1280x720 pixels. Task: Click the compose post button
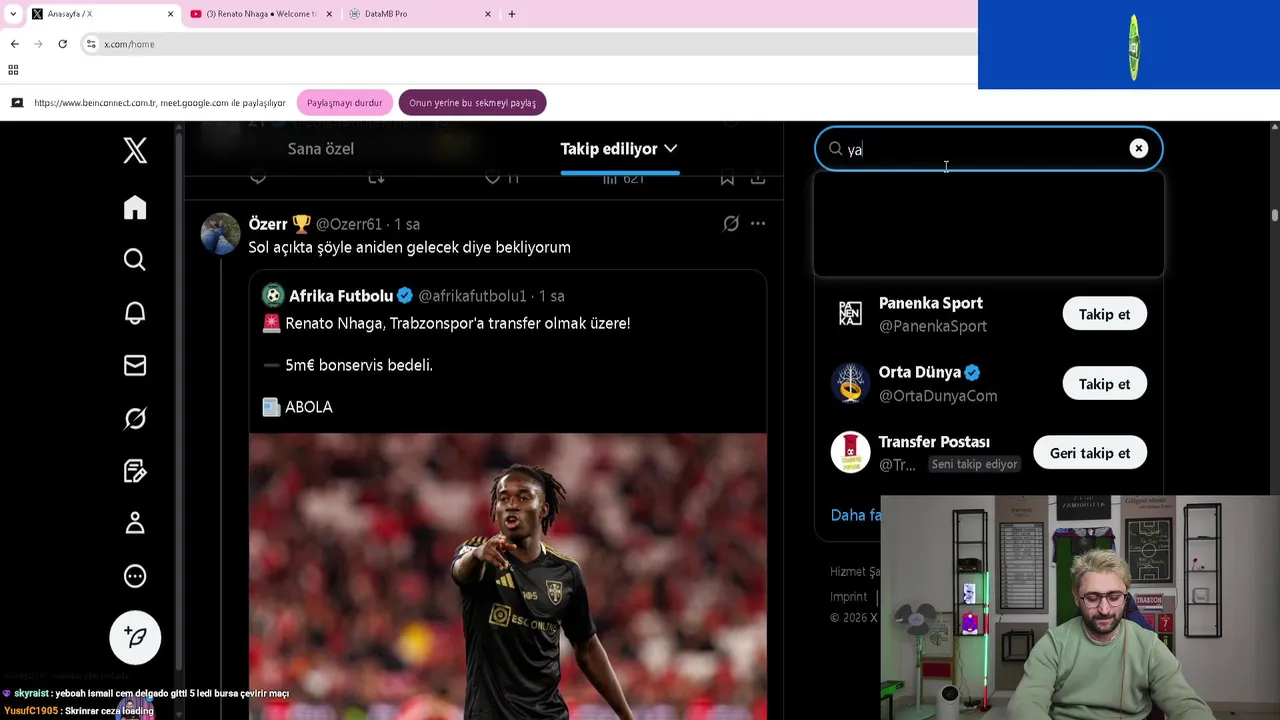tap(135, 637)
